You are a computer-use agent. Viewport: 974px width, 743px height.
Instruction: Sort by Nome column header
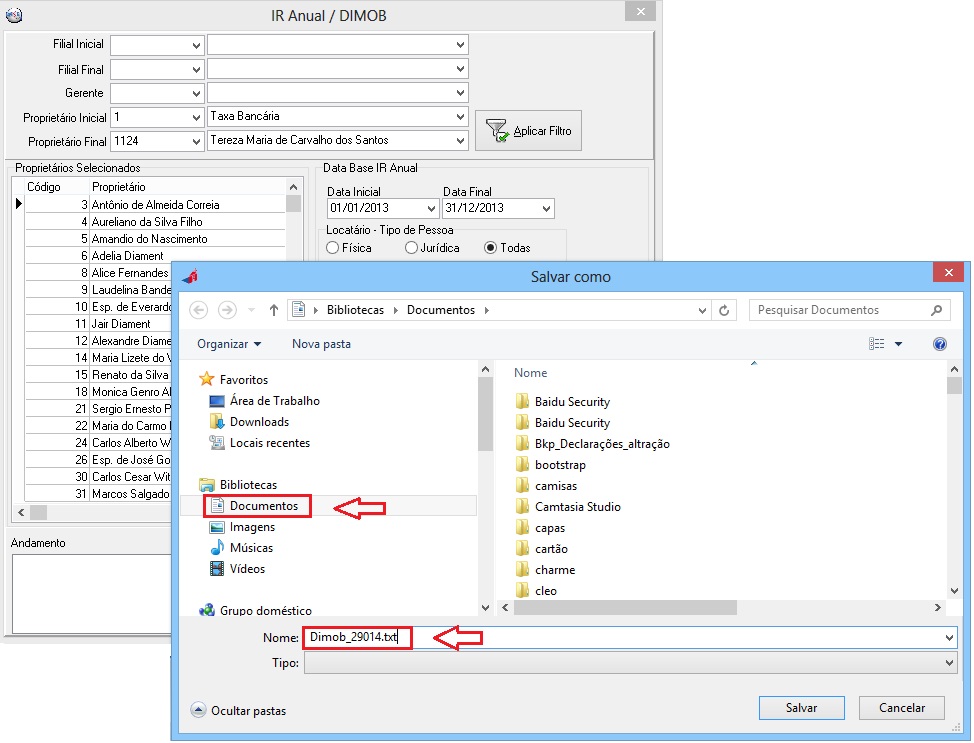pyautogui.click(x=530, y=373)
